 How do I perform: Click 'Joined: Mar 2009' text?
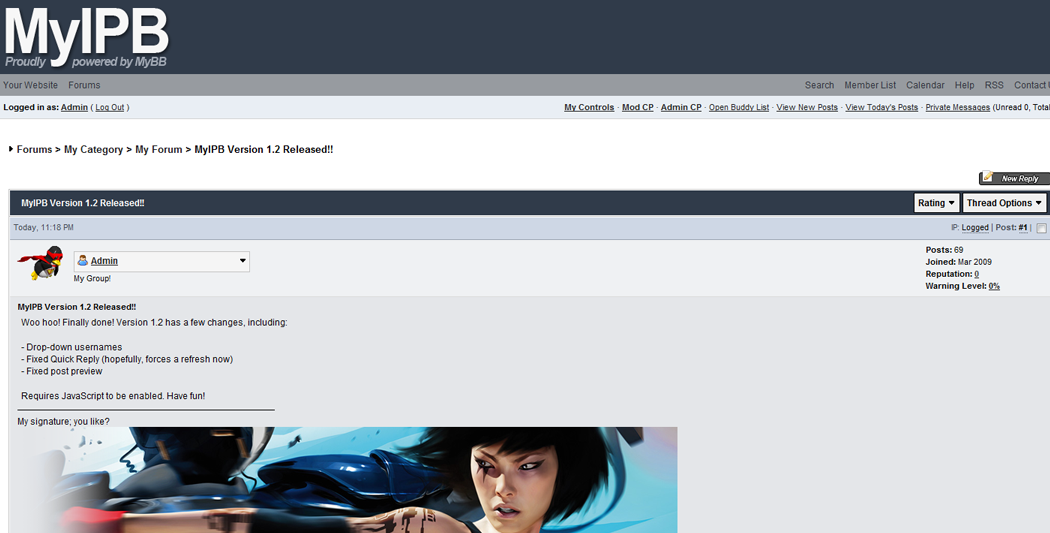[959, 262]
